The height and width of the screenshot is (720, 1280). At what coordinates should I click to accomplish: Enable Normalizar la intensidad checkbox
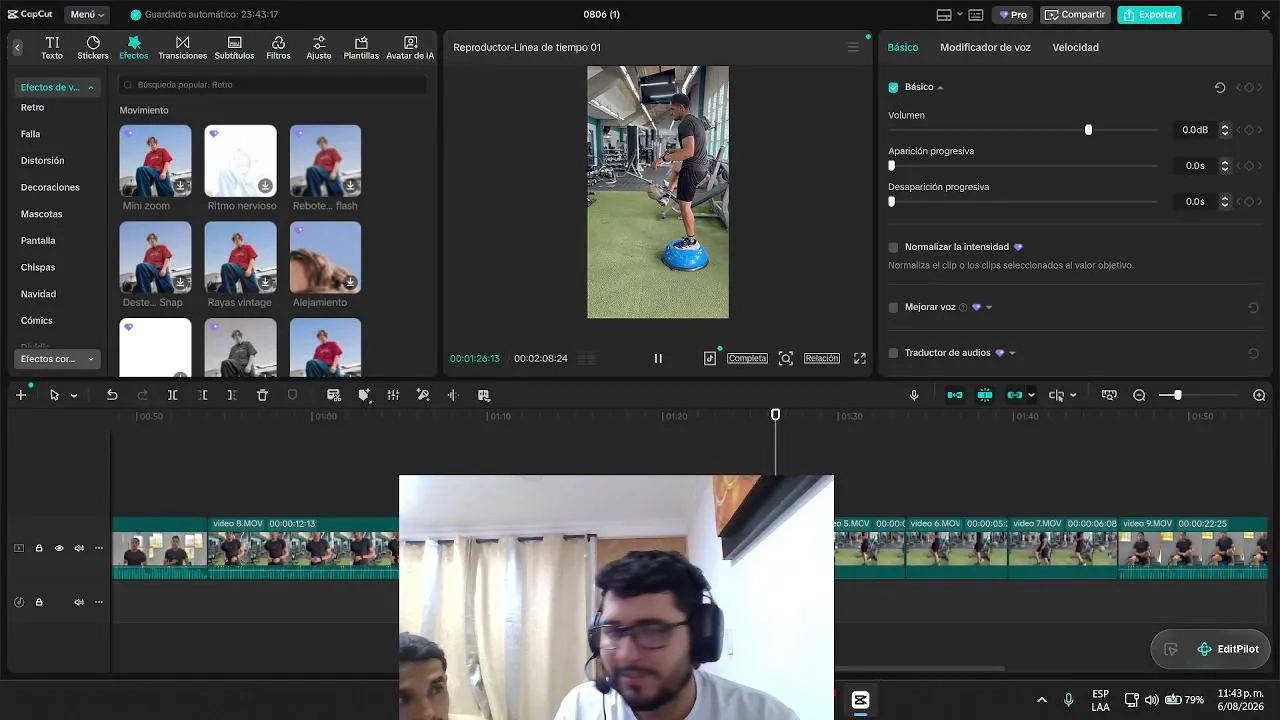(x=893, y=247)
